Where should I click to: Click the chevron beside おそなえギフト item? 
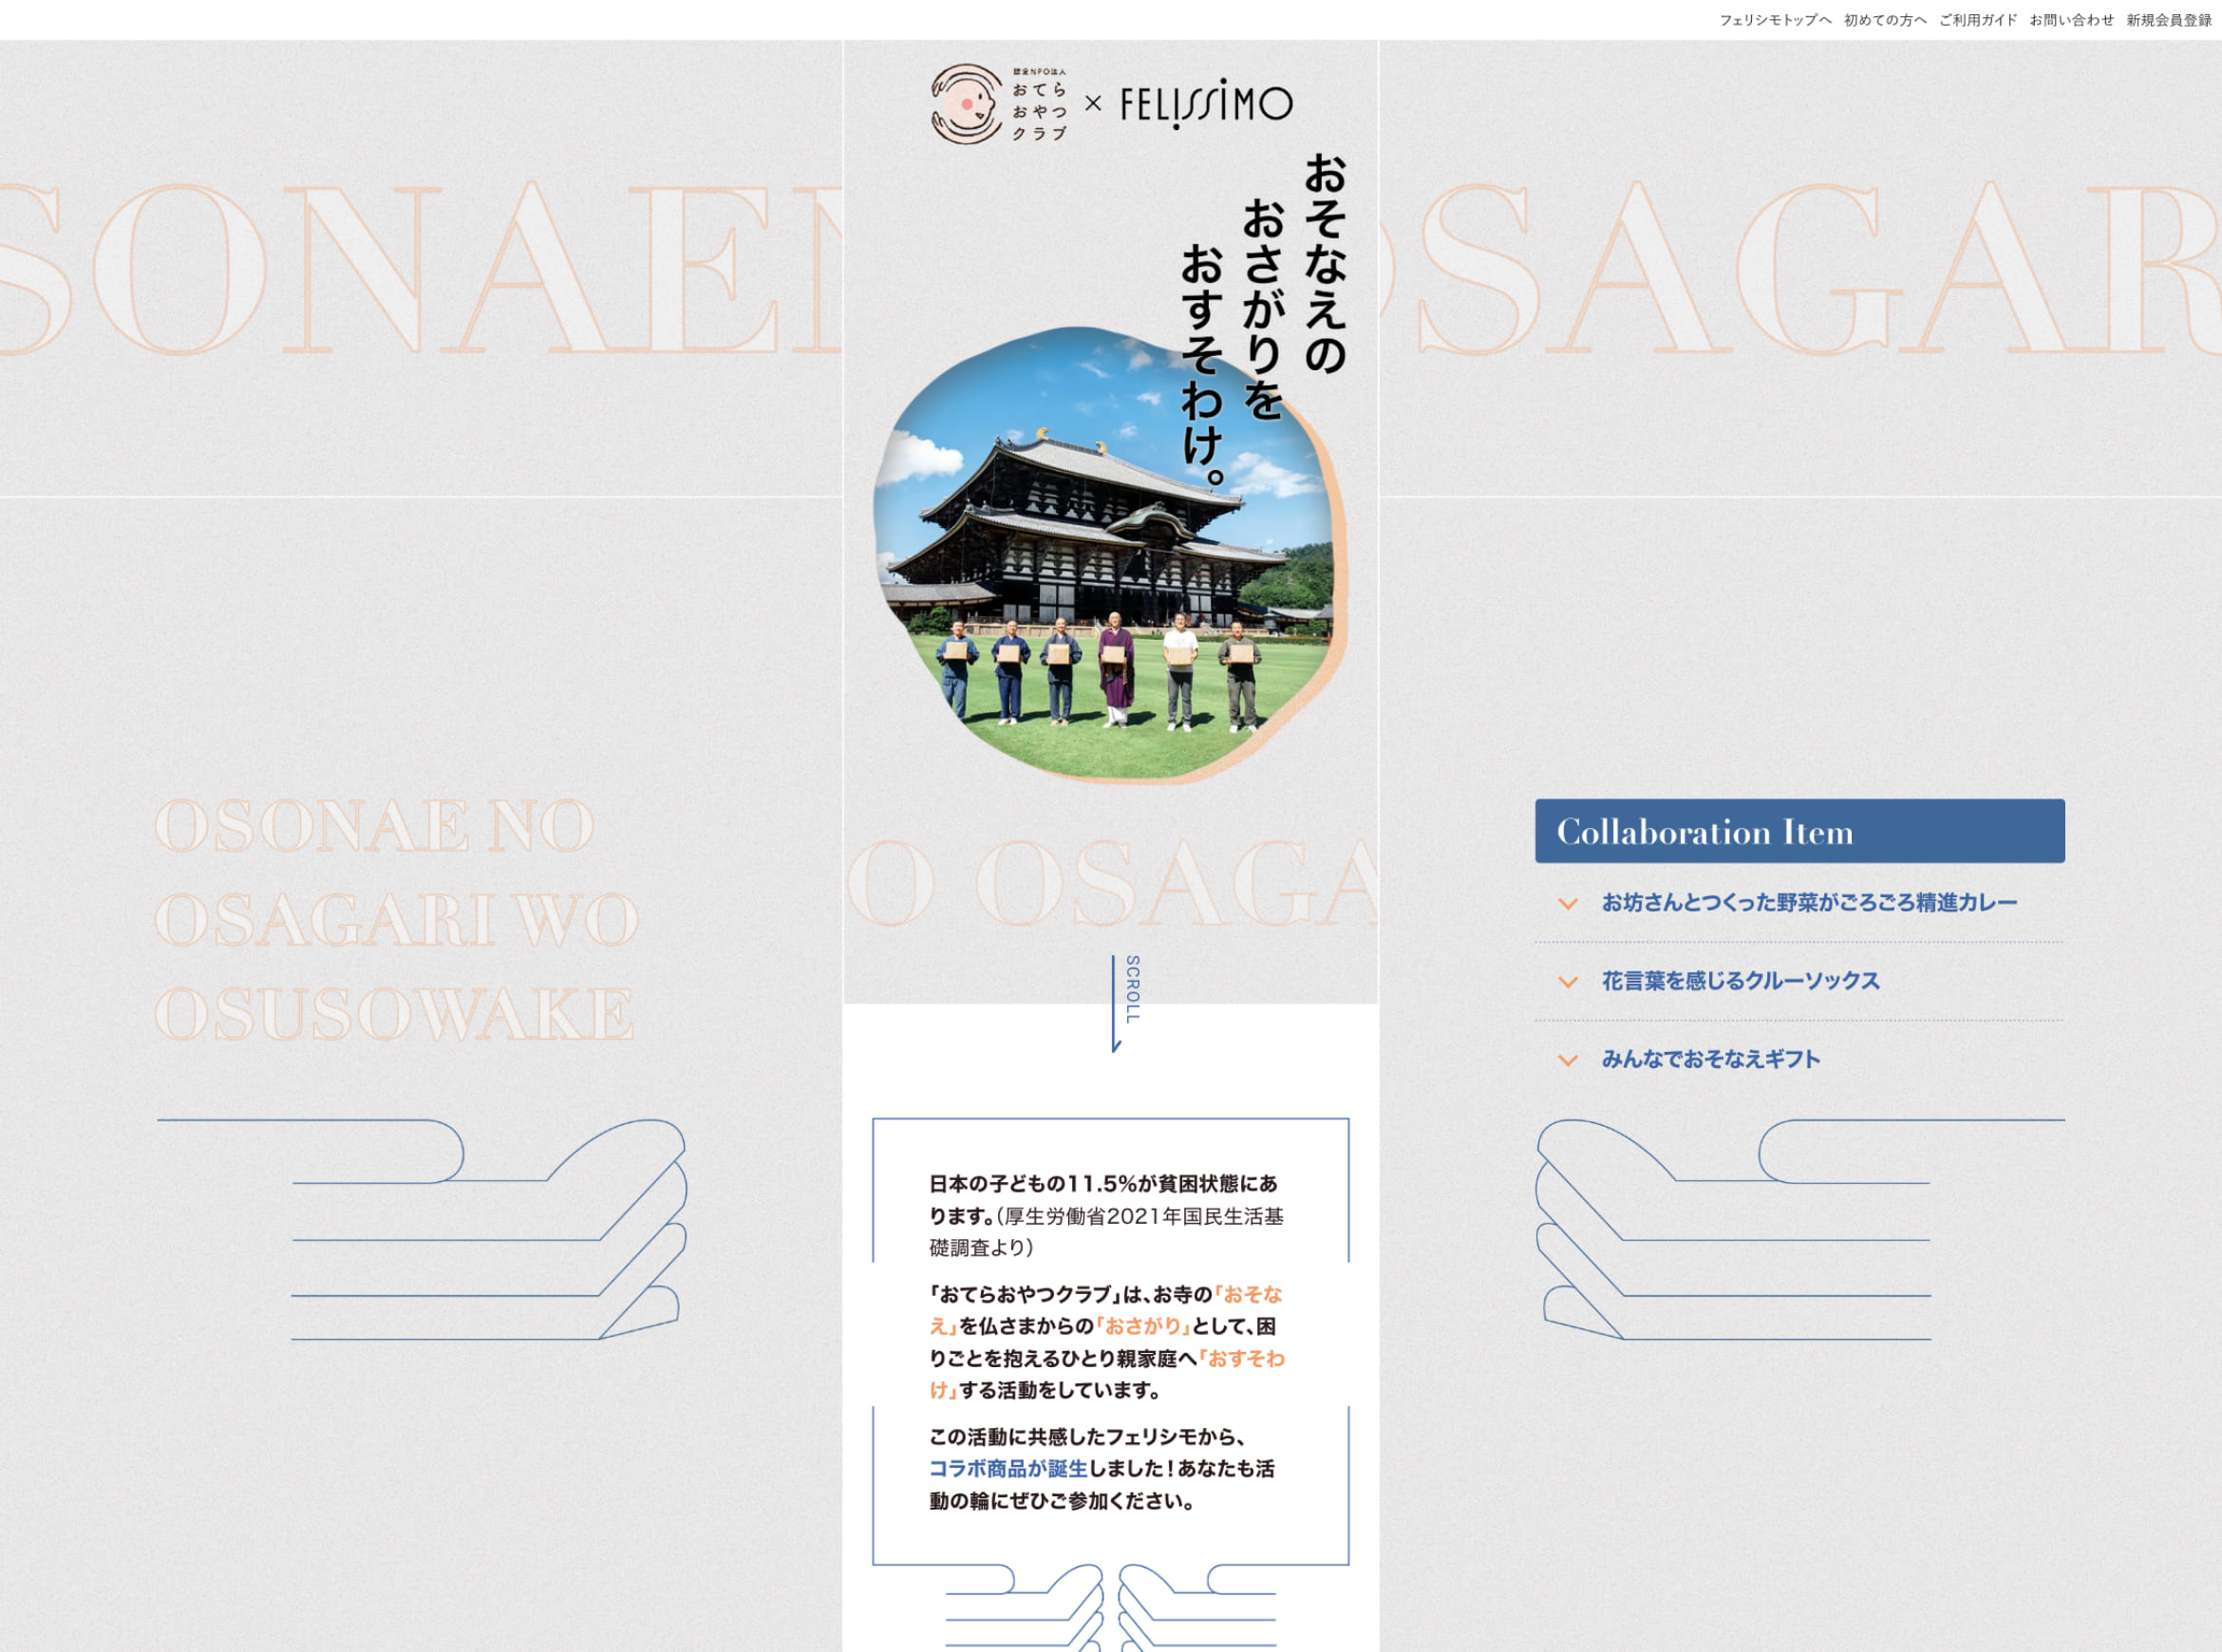[x=1568, y=1060]
